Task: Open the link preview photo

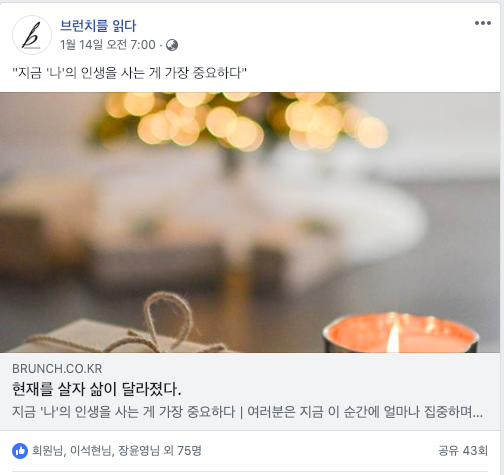Action: pyautogui.click(x=250, y=222)
